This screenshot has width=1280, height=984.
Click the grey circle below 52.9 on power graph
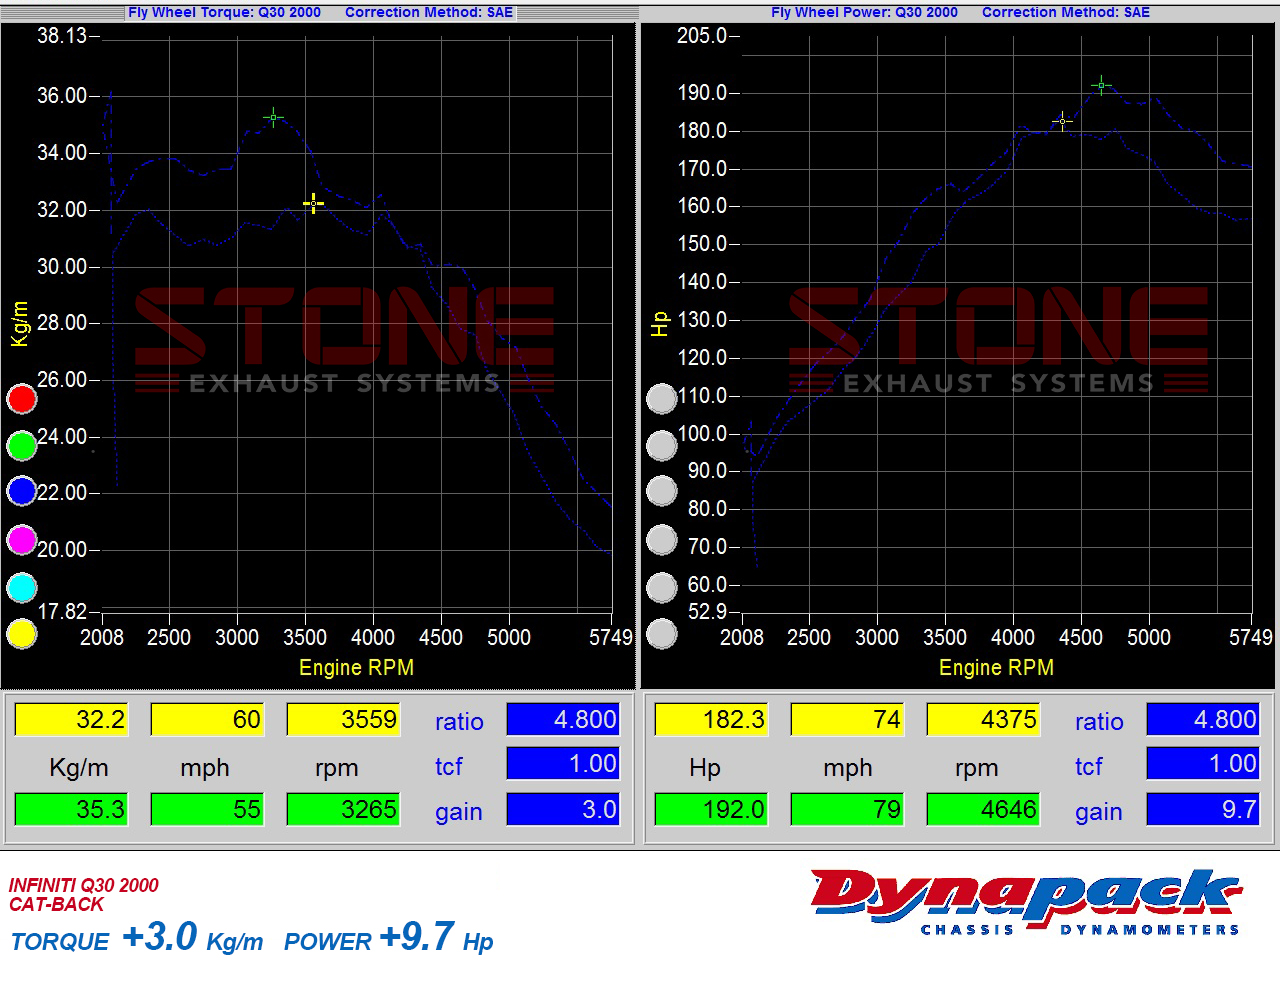coord(662,634)
